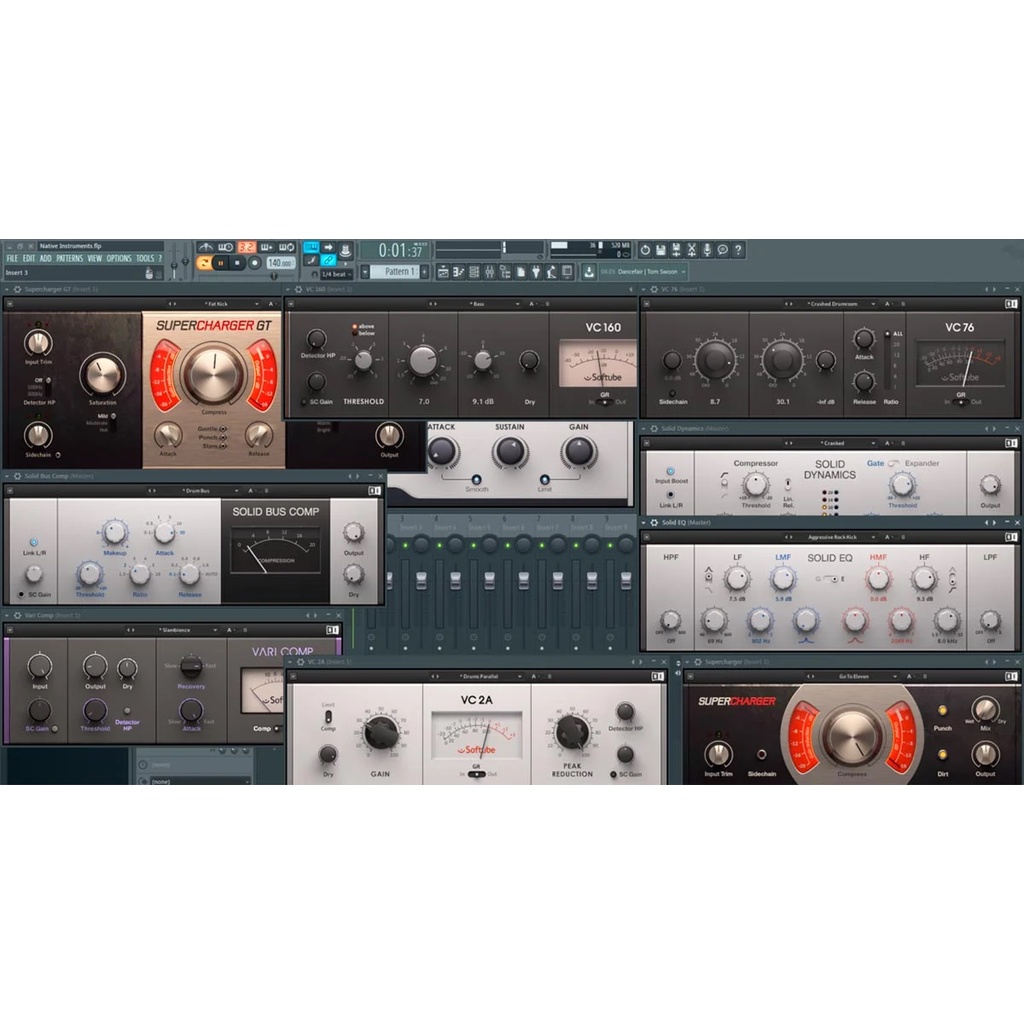Toggle the Smooth option under ATTACK knob
Screen dimensions: 1024x1024
click(476, 480)
